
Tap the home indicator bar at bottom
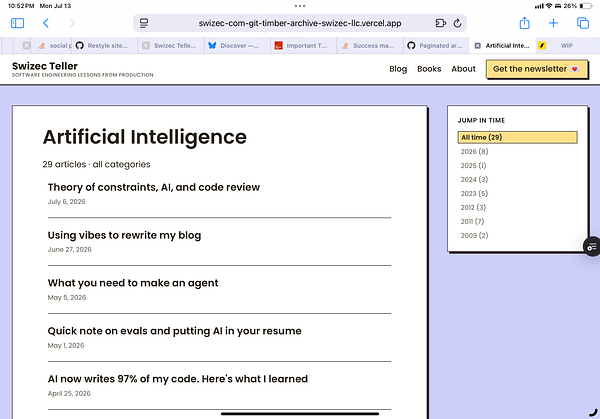[x=300, y=414]
